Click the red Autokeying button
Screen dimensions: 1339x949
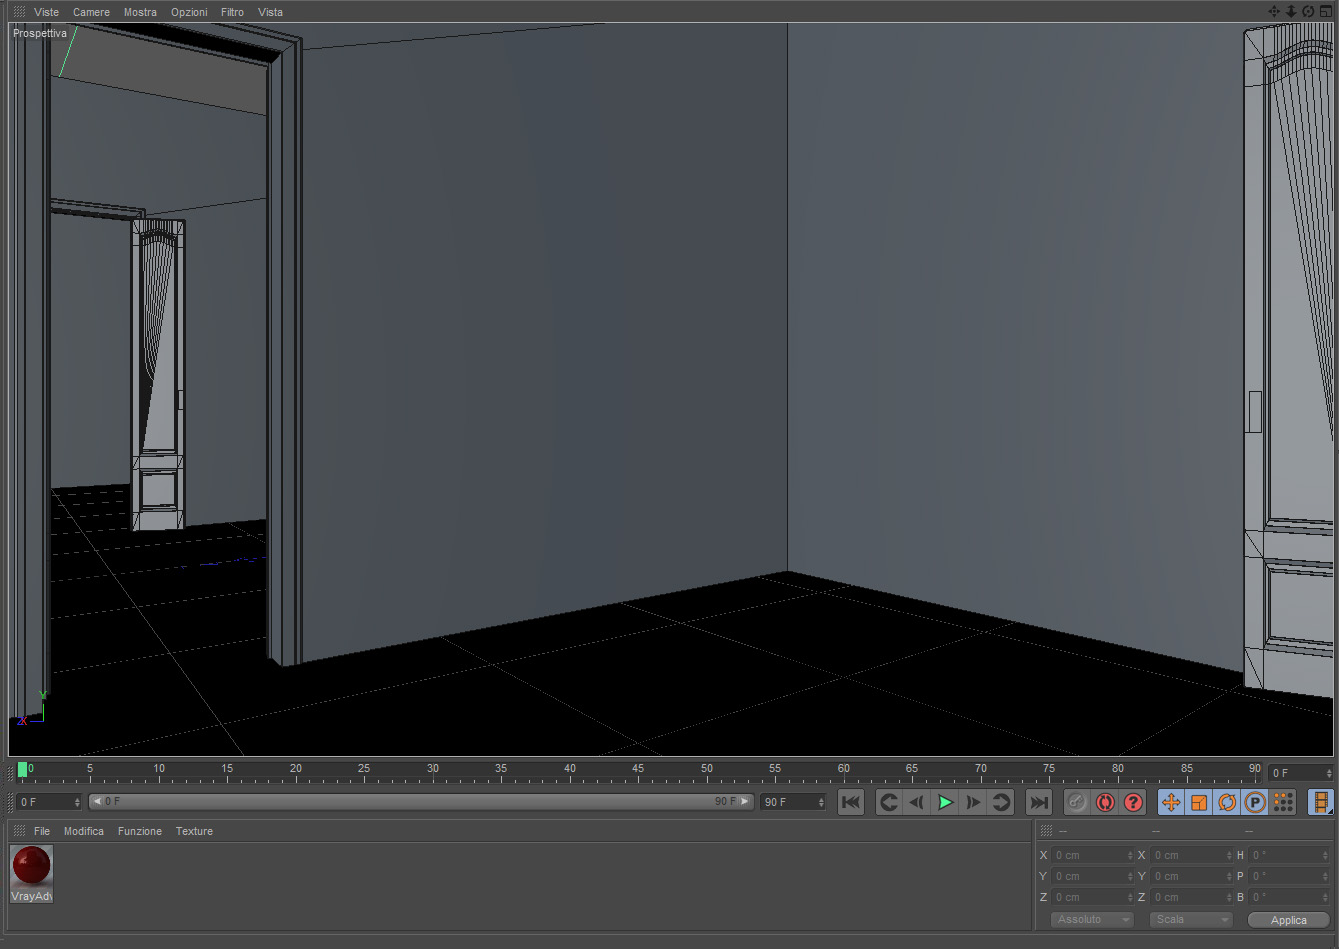coord(1105,802)
